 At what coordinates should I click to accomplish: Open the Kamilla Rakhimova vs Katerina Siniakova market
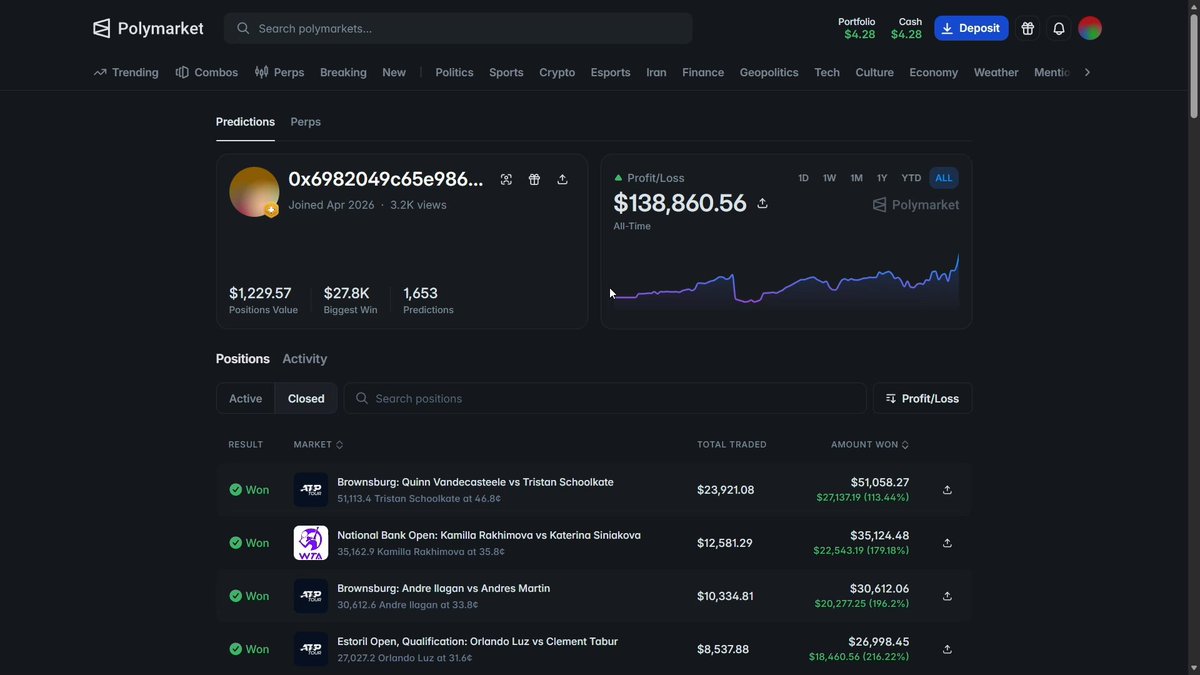click(x=489, y=535)
